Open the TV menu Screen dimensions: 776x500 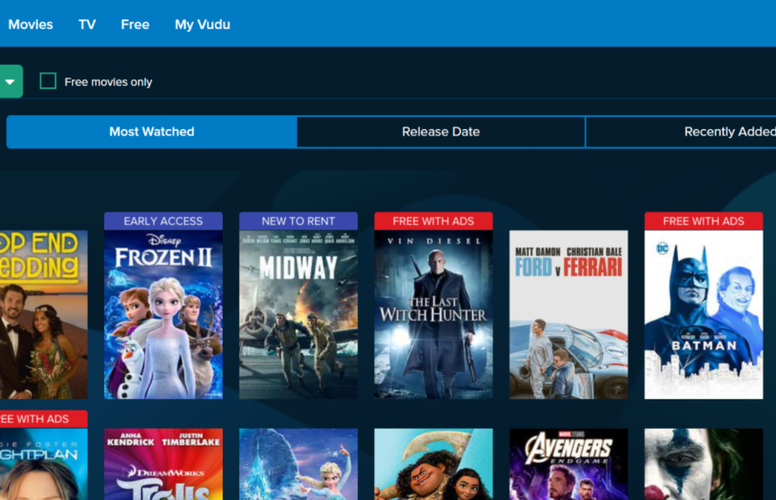[x=87, y=24]
